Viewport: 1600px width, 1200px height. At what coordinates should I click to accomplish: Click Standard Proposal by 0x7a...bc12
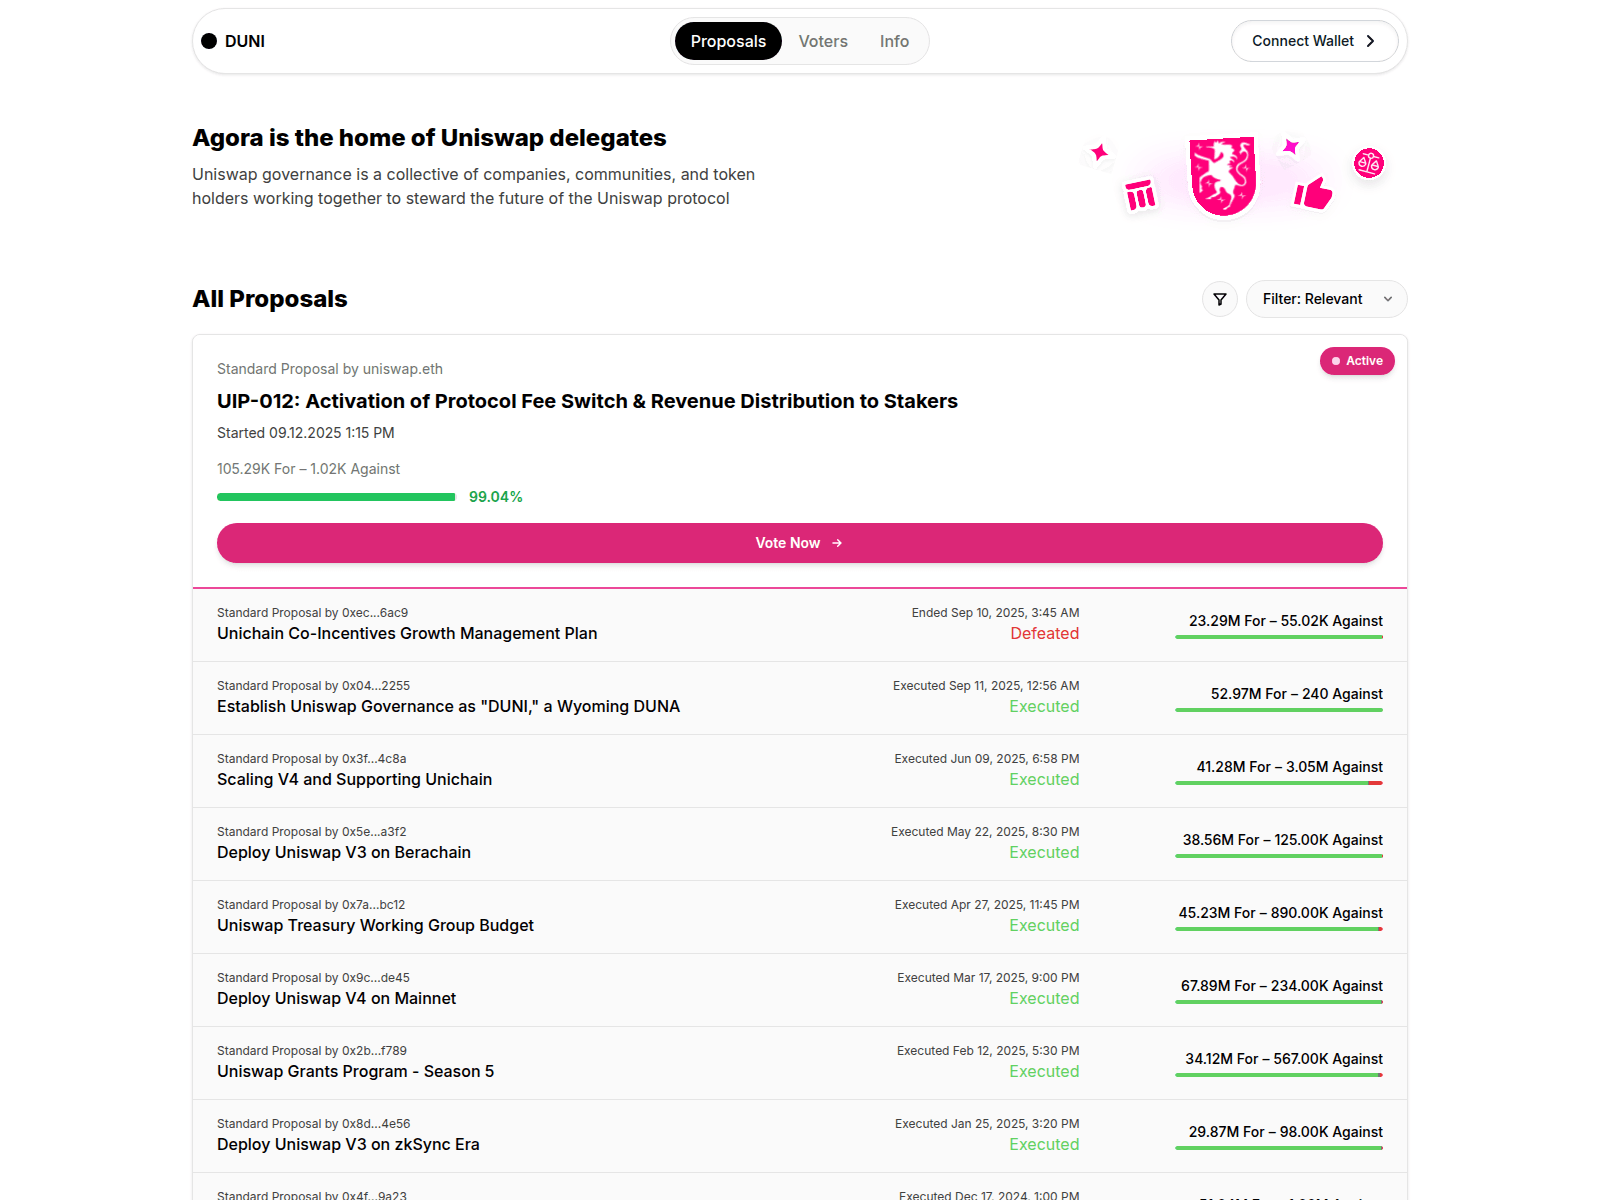pyautogui.click(x=311, y=905)
